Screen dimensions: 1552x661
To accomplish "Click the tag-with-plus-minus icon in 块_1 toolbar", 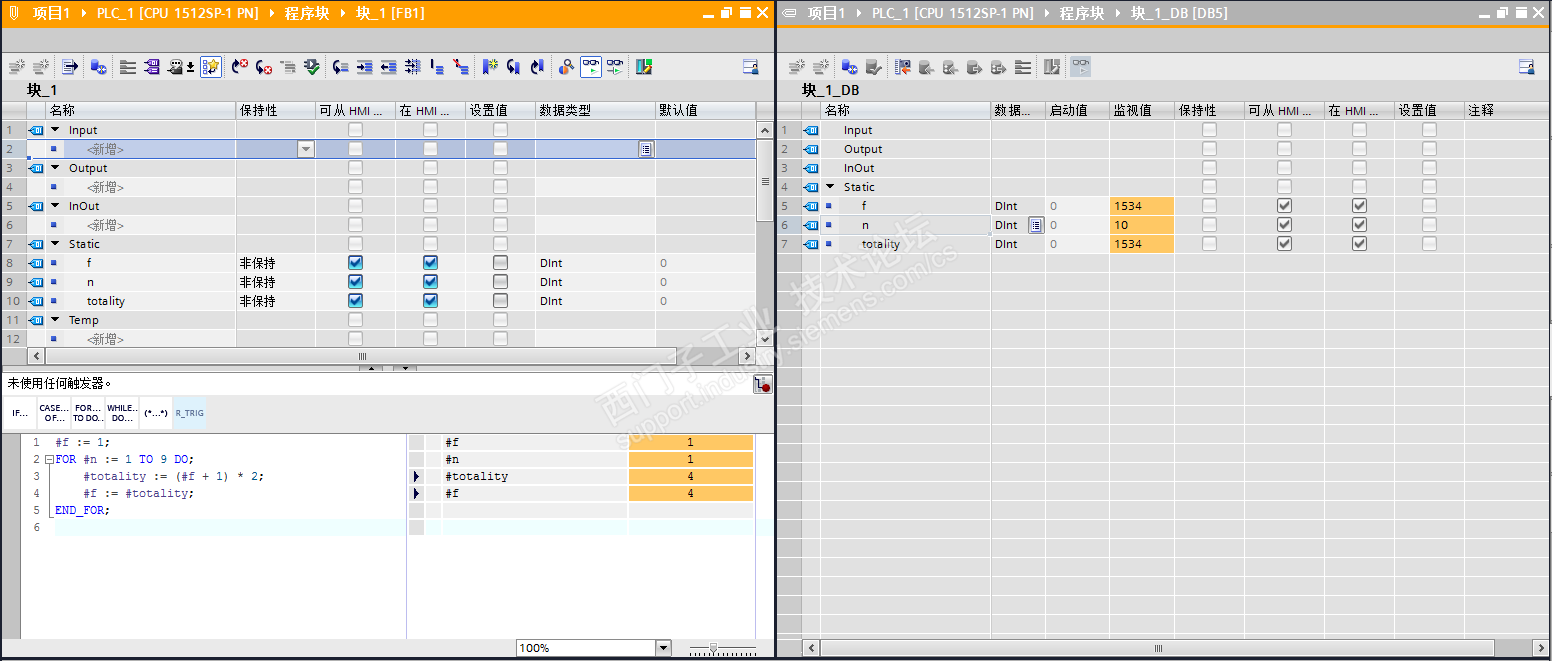I will (x=181, y=67).
